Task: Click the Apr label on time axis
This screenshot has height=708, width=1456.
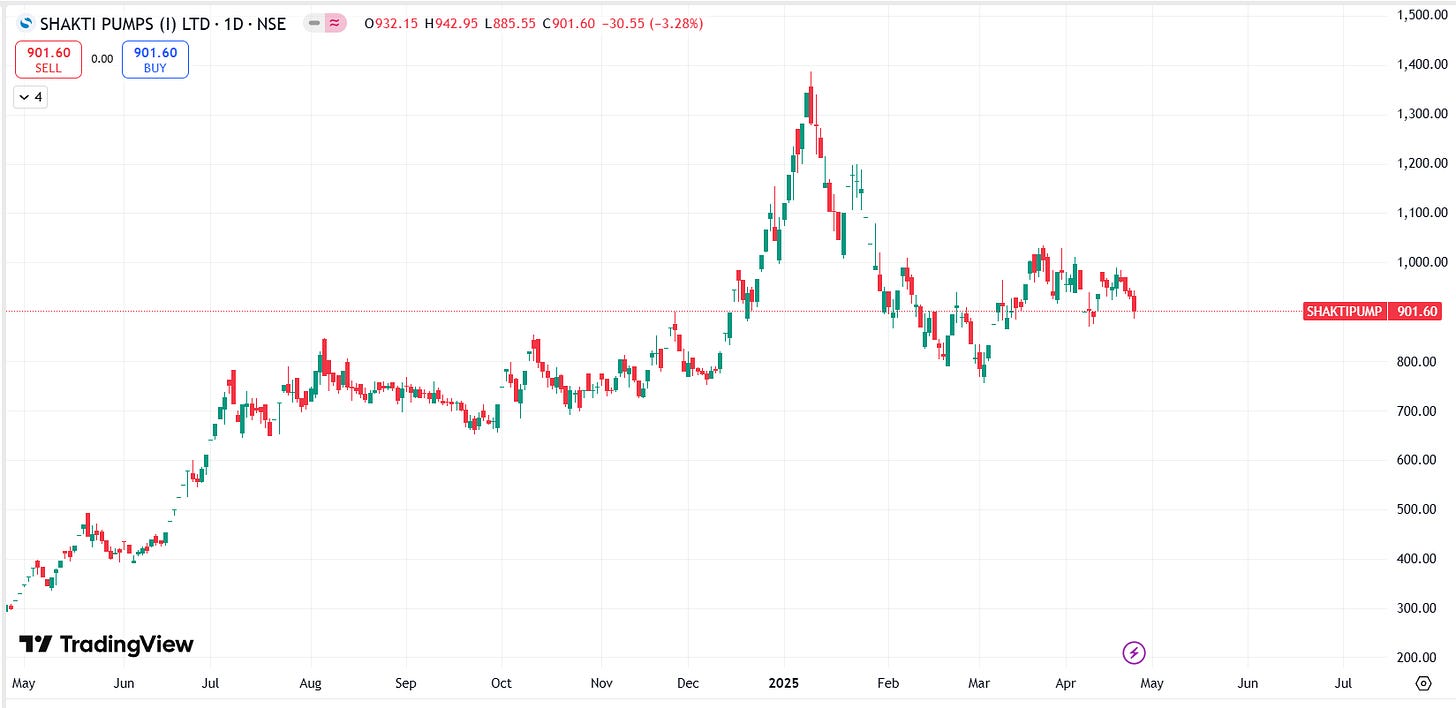Action: coord(1064,684)
